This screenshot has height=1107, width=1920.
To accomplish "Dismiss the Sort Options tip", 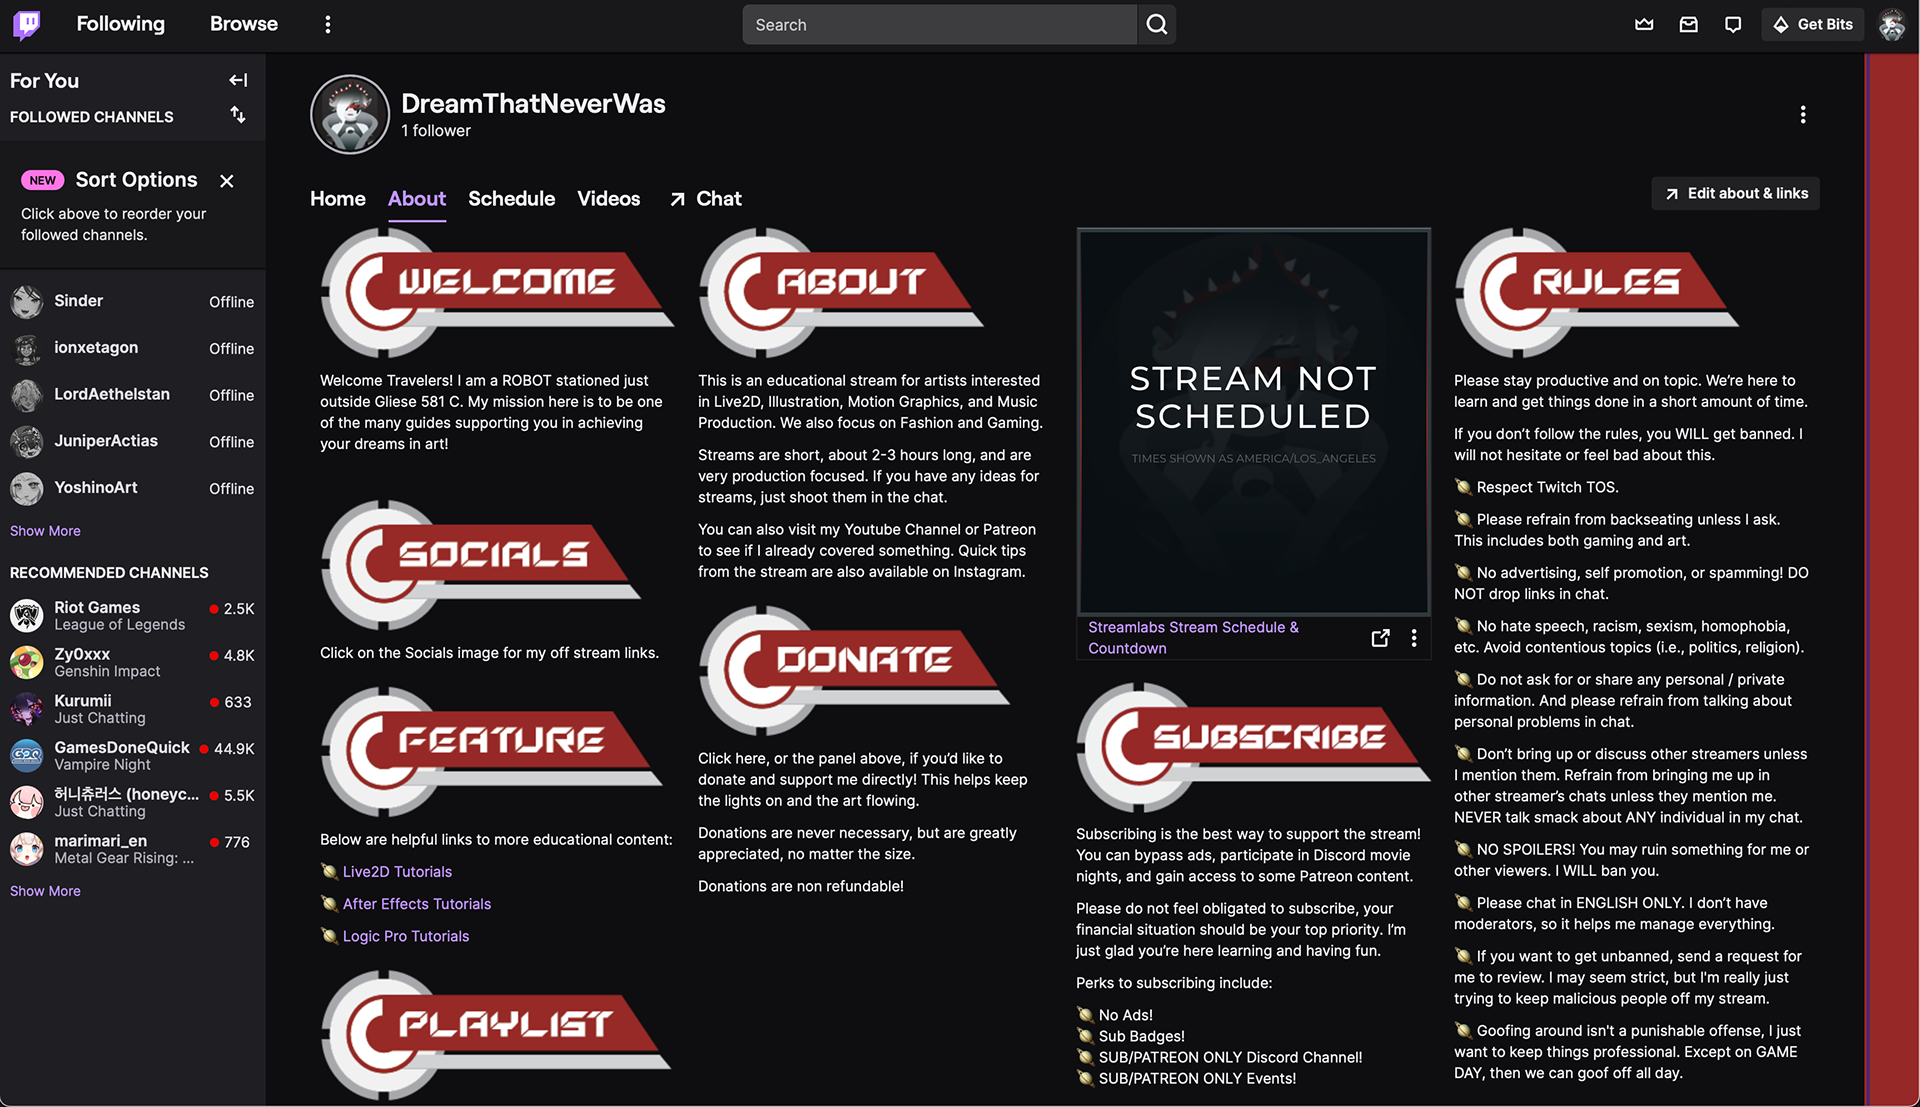I will (x=227, y=181).
